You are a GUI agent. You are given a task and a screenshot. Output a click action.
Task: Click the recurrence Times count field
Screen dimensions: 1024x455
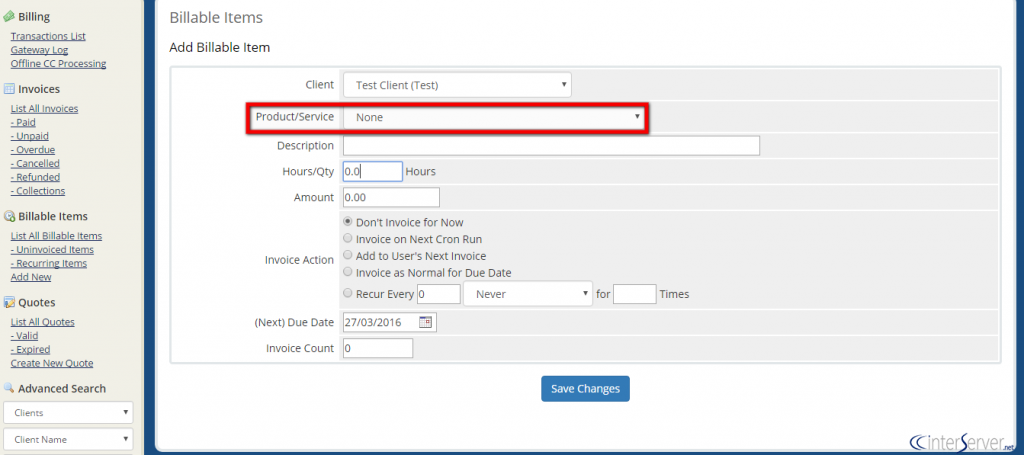tap(635, 294)
